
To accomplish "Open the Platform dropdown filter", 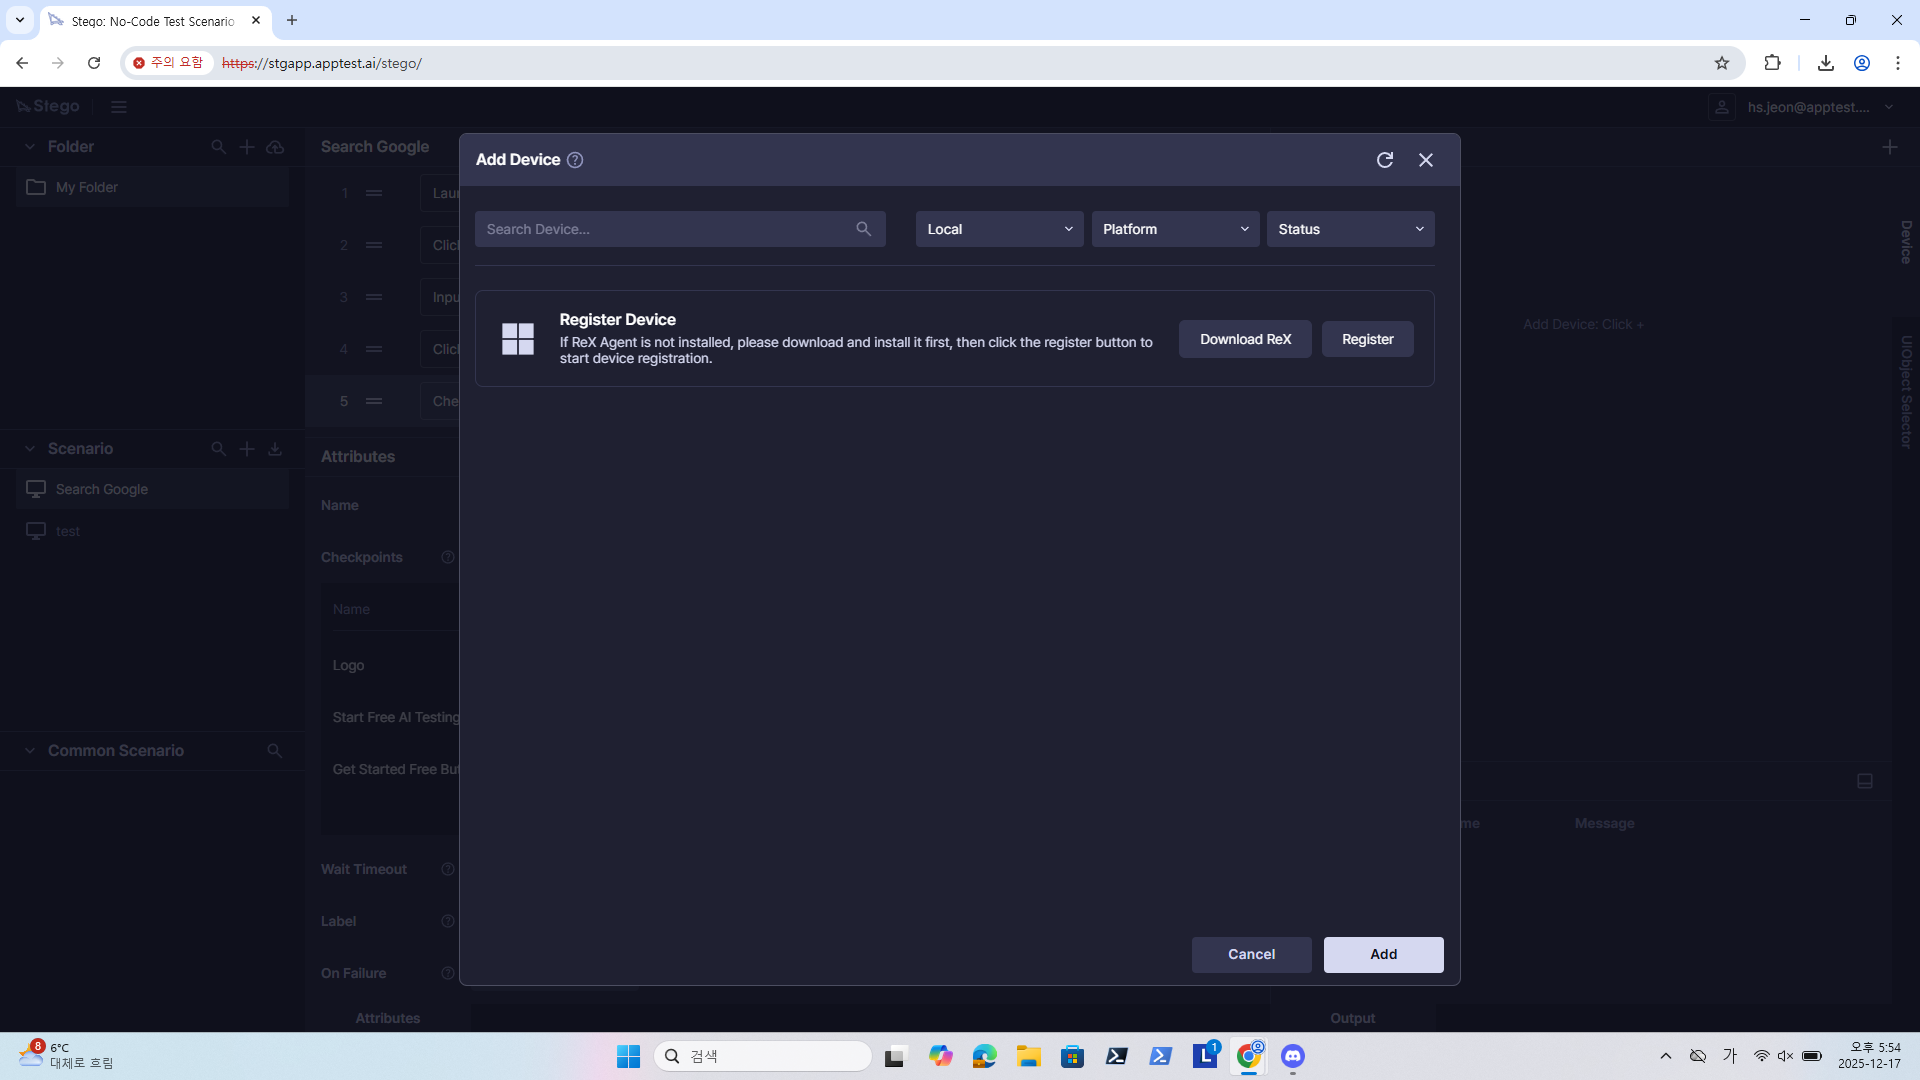I will (x=1175, y=229).
